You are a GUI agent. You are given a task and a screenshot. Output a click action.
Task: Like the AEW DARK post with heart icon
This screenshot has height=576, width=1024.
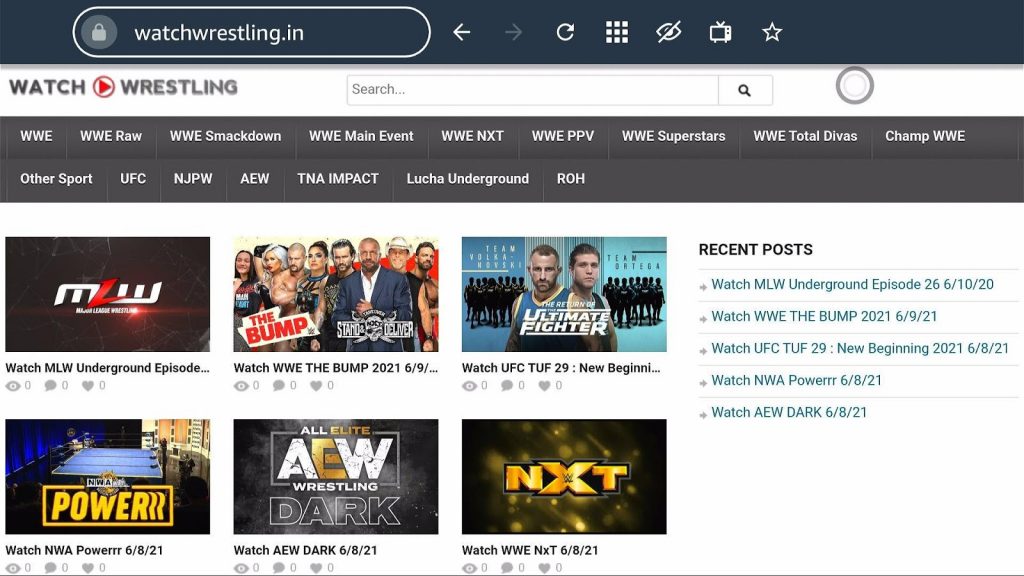(316, 568)
